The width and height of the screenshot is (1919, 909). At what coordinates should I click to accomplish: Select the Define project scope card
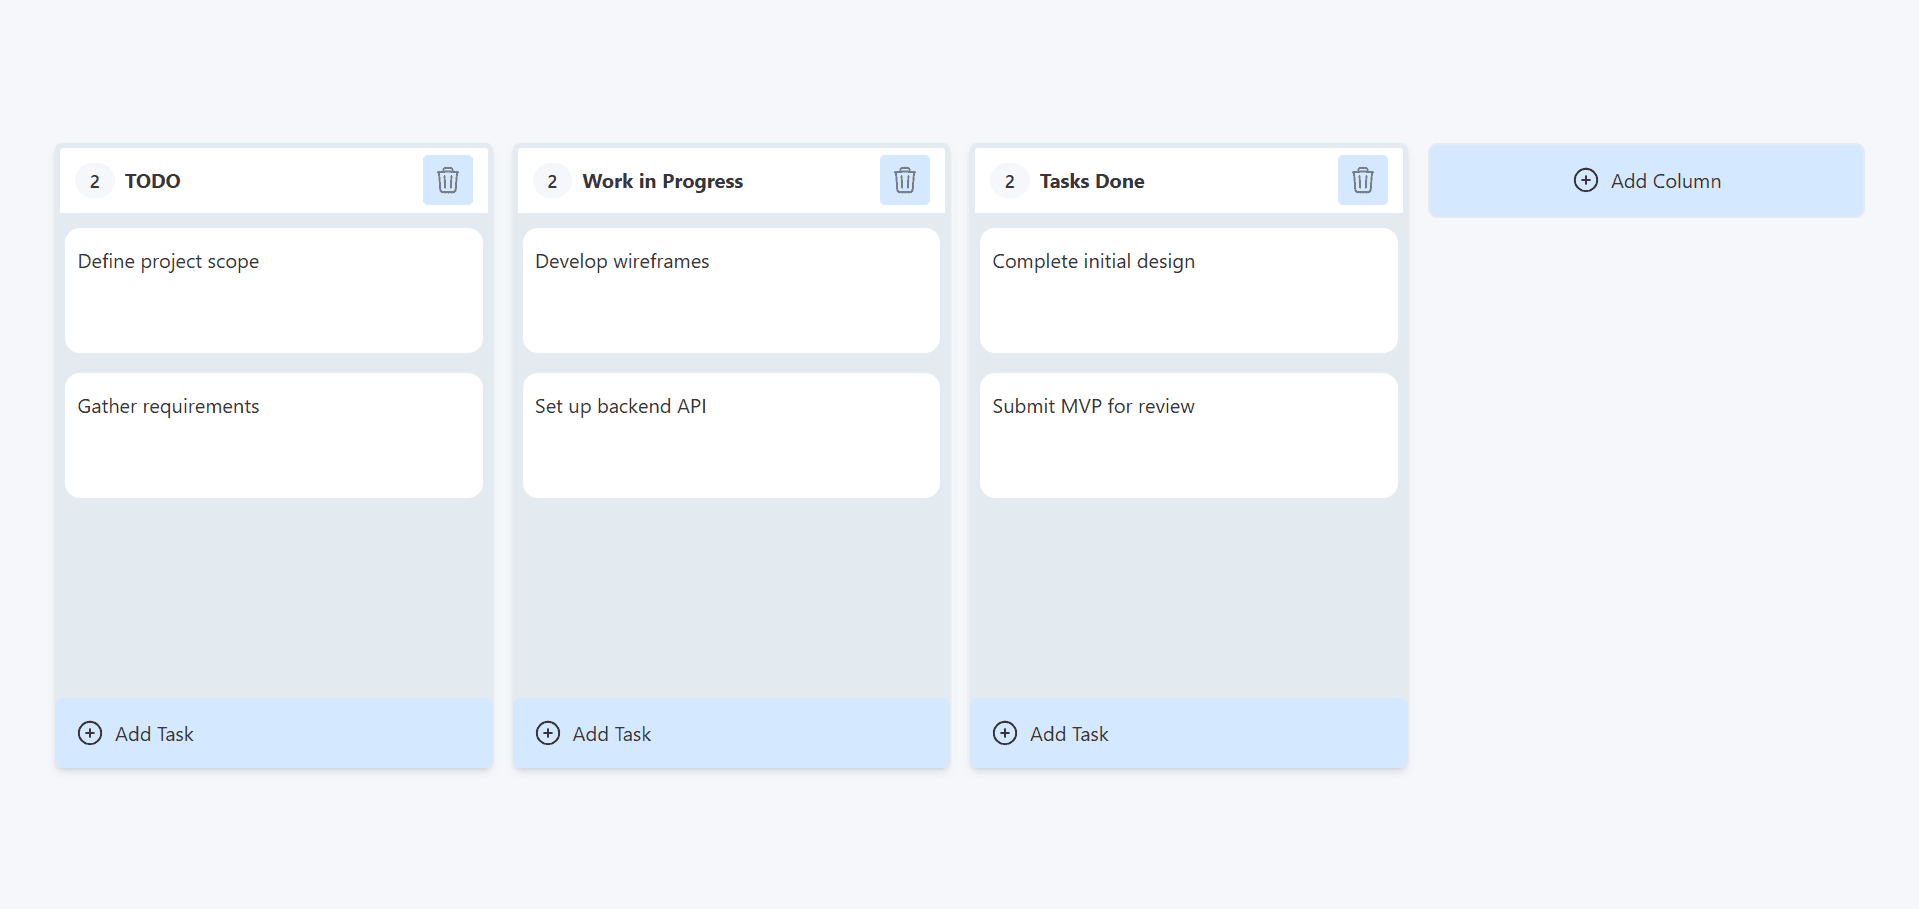[273, 290]
